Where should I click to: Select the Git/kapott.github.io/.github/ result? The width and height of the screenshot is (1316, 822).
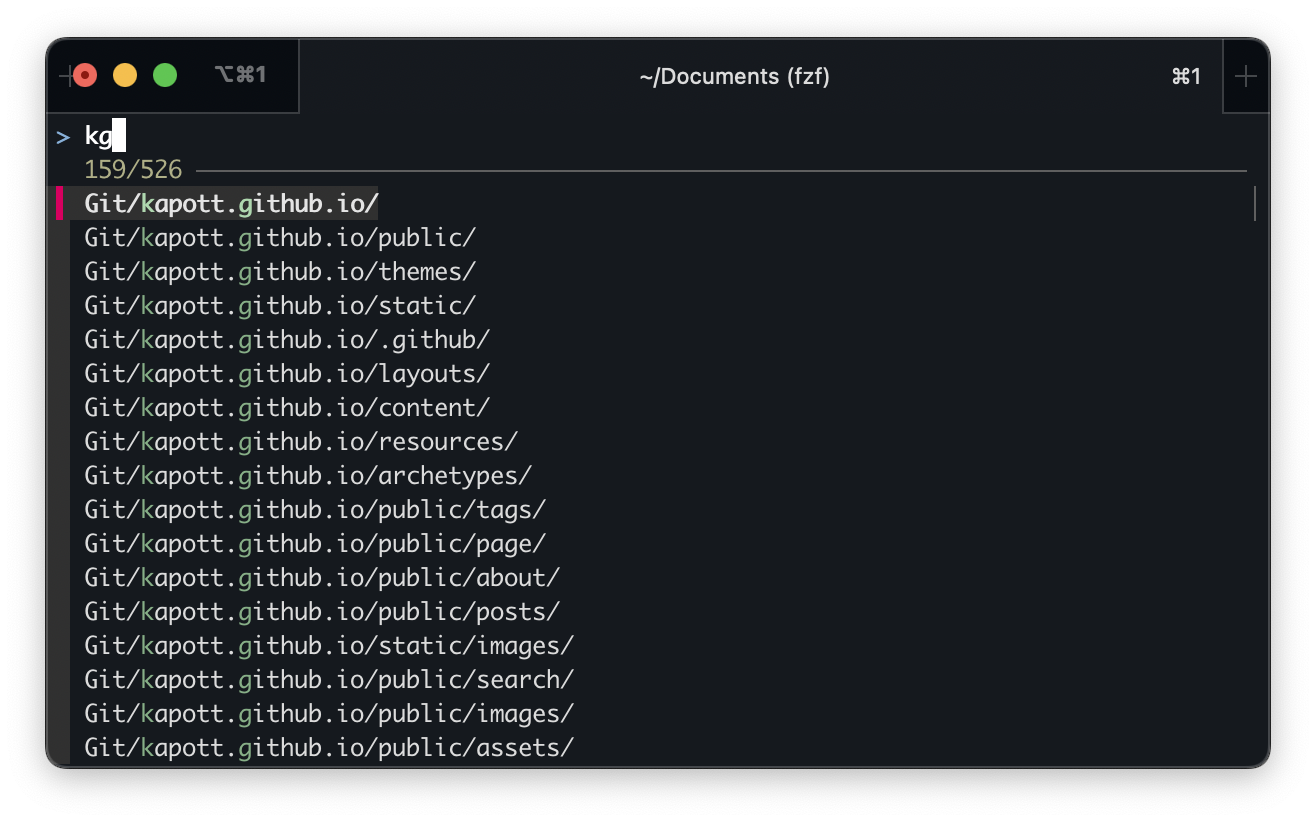coord(287,340)
